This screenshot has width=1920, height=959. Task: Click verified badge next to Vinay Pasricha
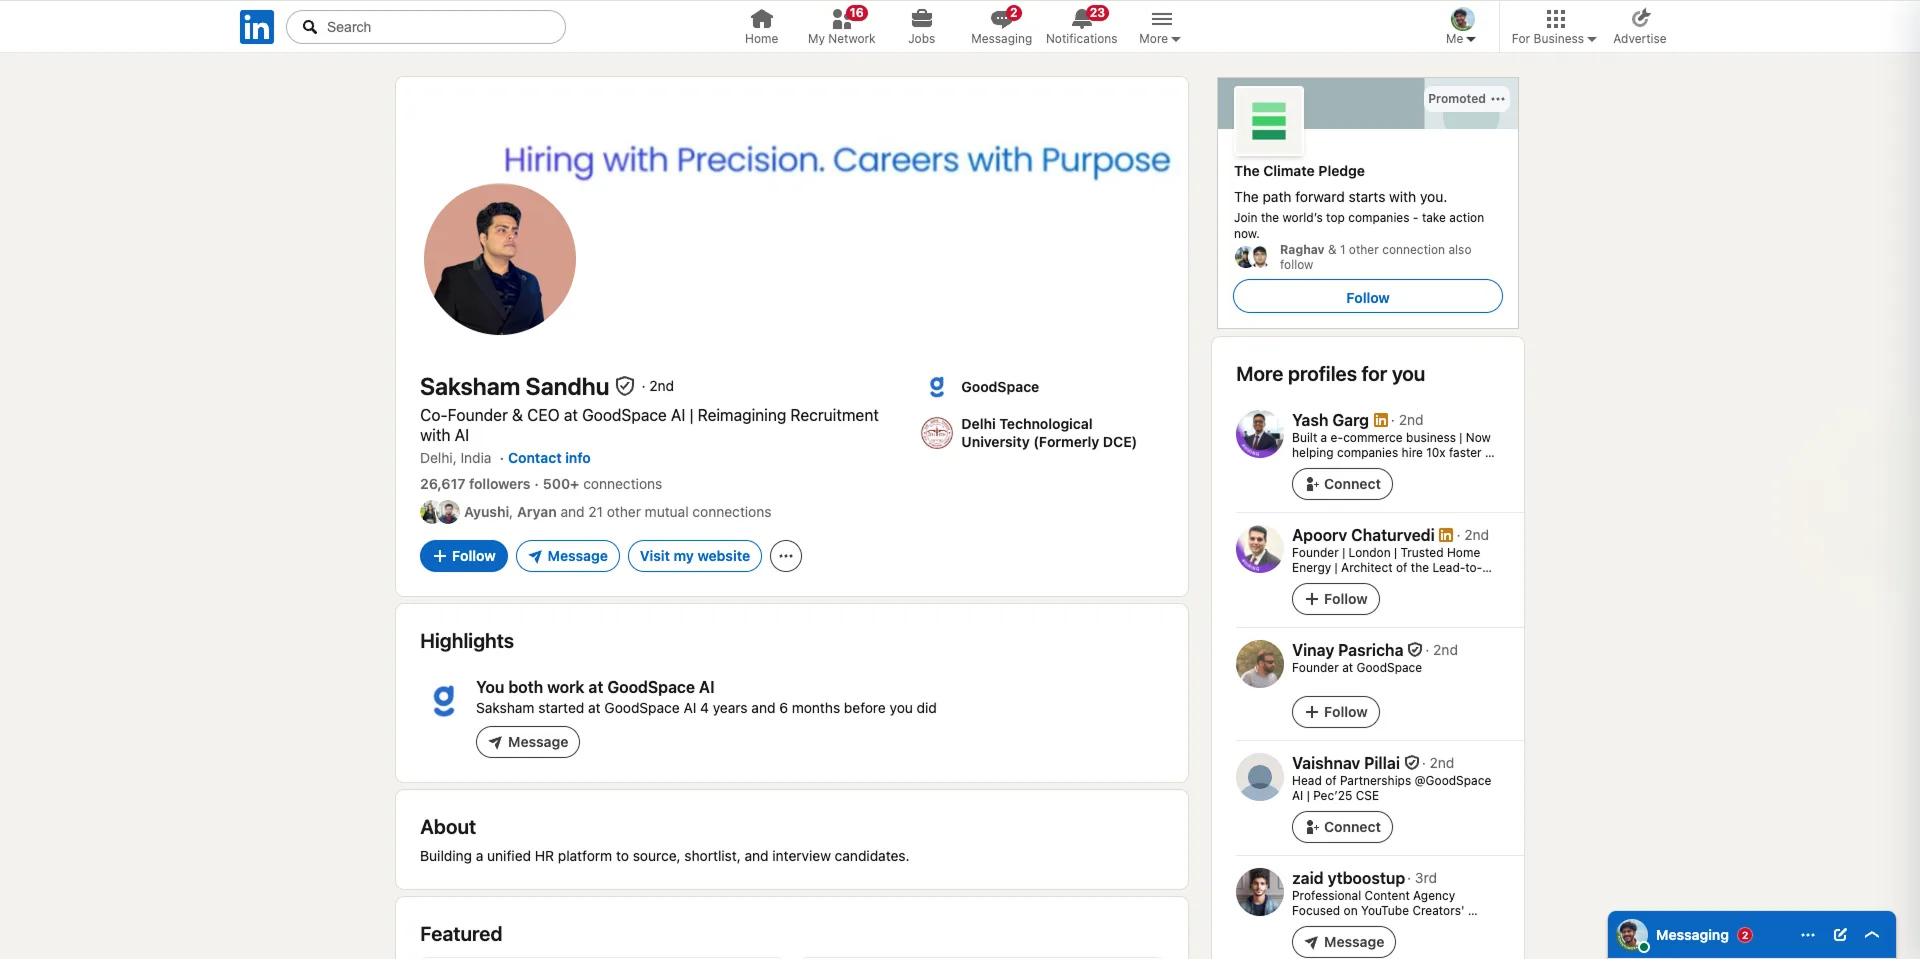click(1415, 650)
